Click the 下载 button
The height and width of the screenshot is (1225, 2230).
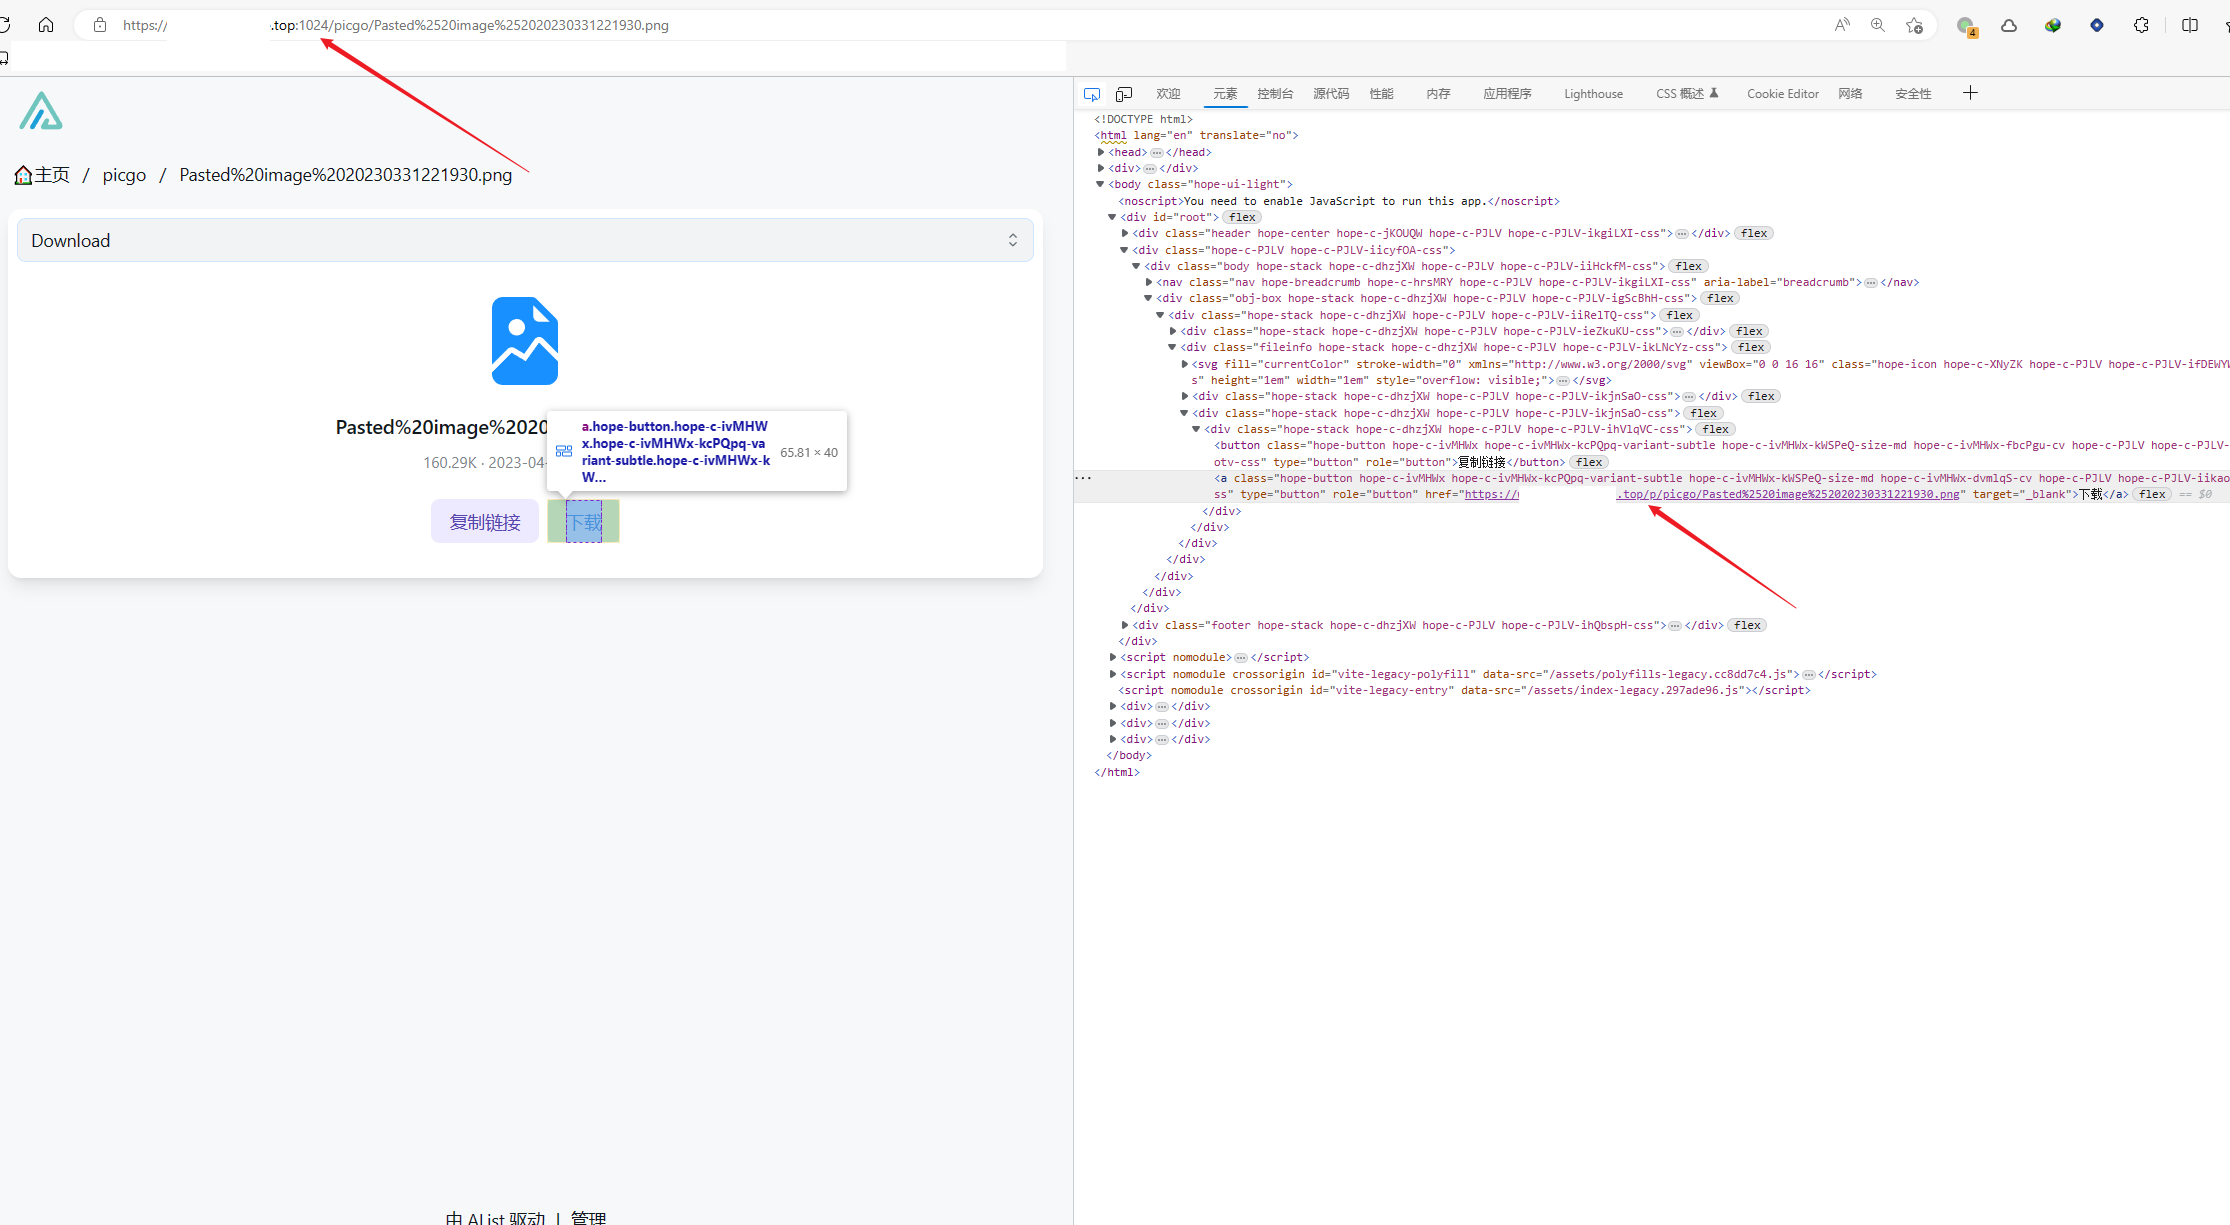click(584, 522)
